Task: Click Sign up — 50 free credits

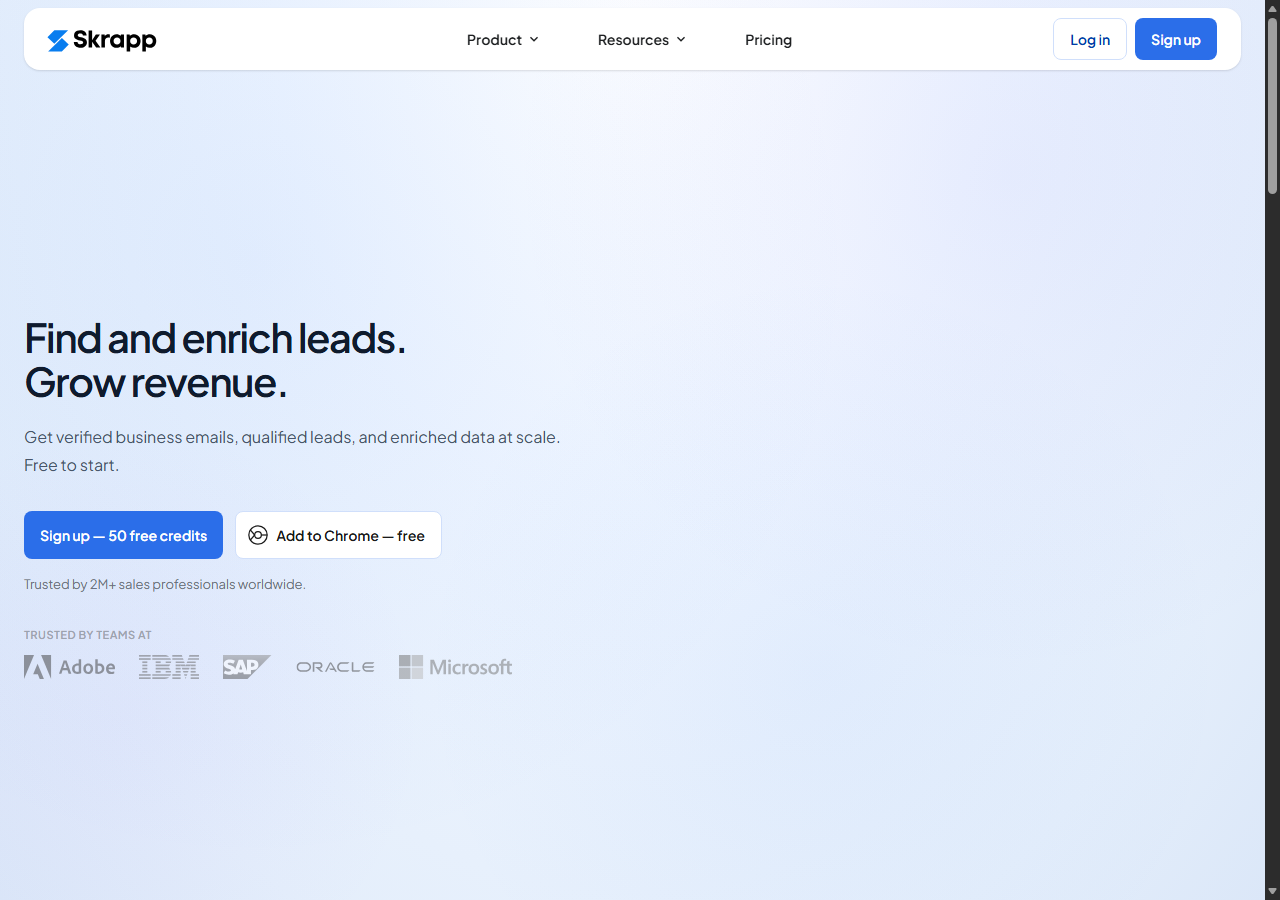Action: [x=123, y=535]
